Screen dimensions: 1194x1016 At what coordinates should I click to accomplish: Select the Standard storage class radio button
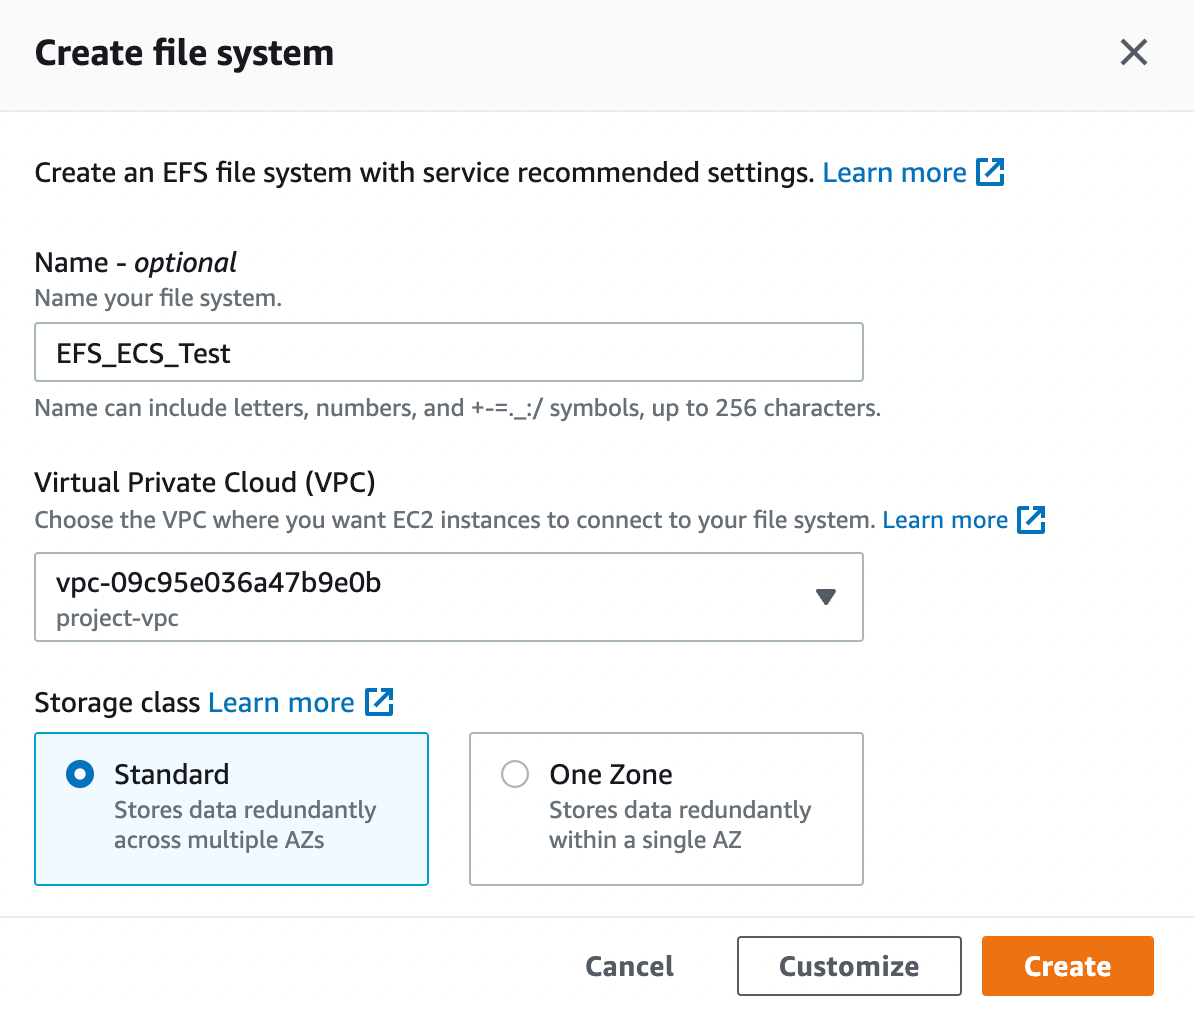[80, 774]
